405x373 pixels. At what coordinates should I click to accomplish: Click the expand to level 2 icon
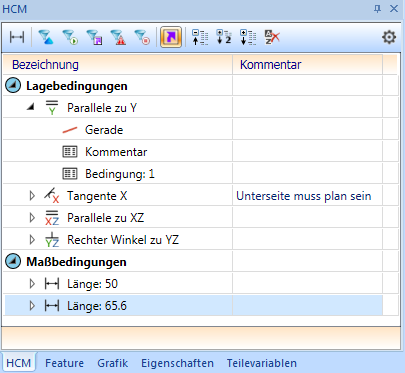tap(224, 37)
